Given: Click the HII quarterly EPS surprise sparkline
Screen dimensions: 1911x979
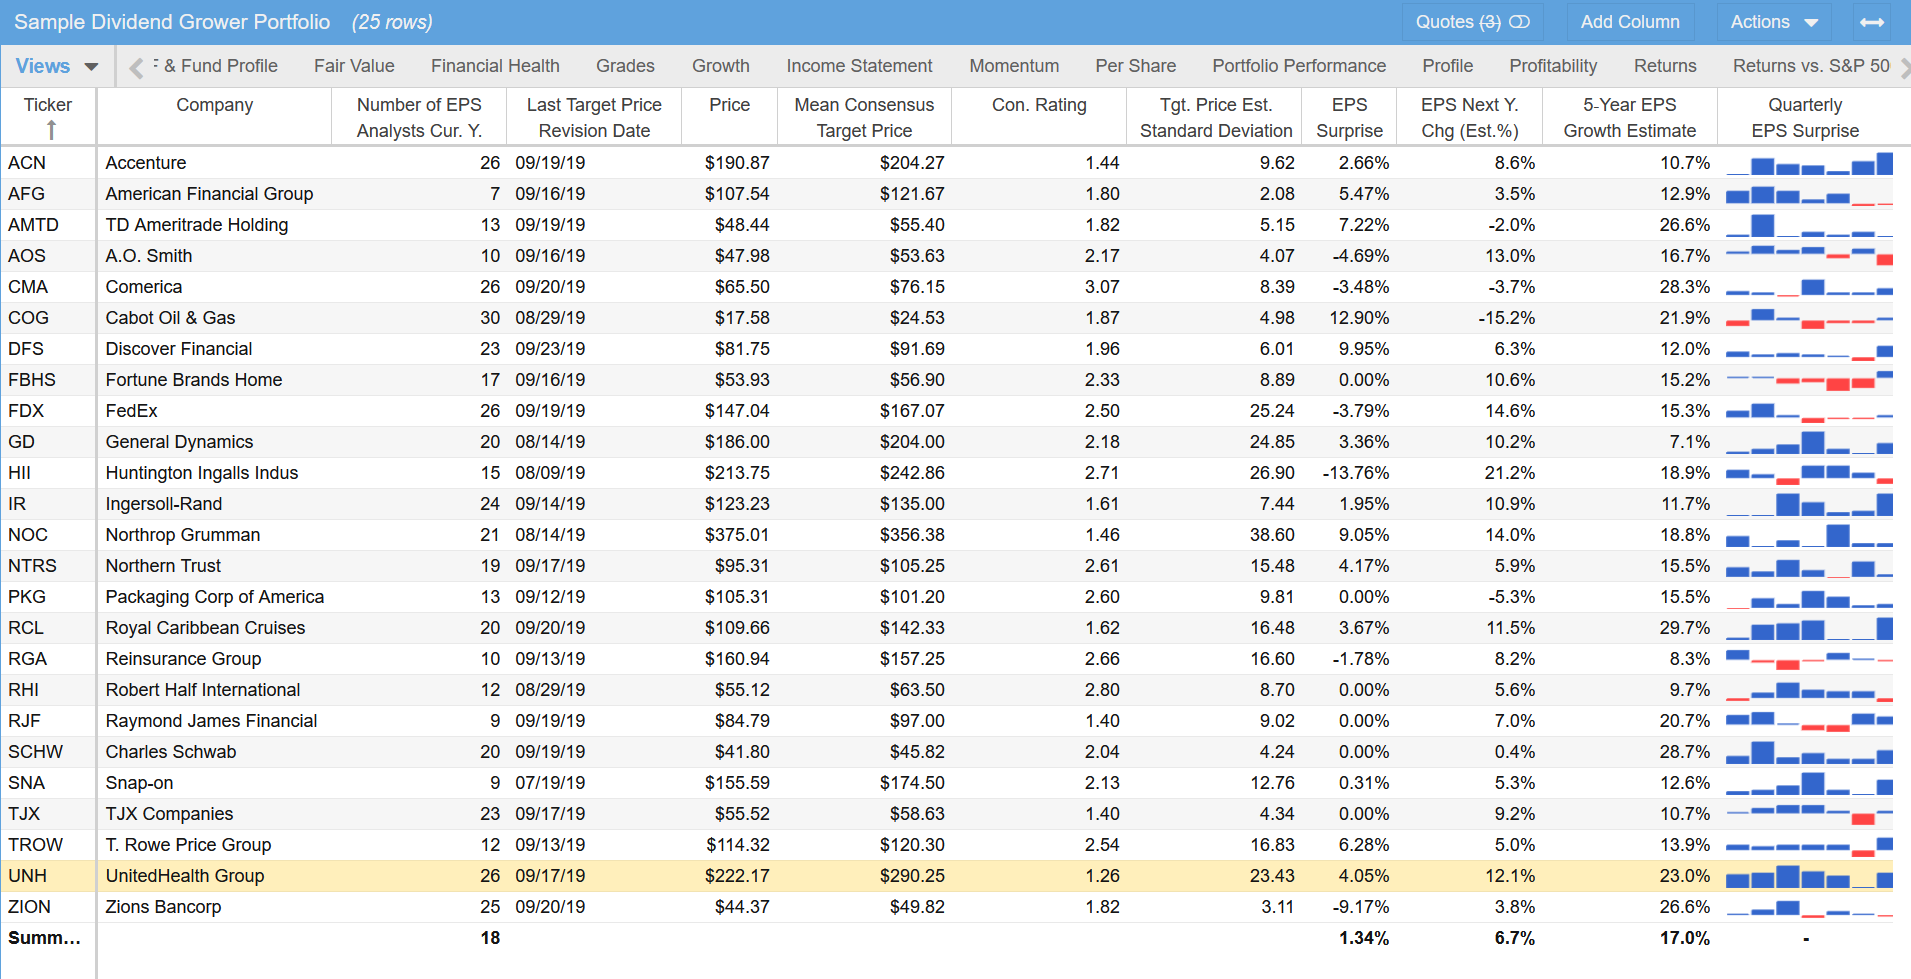Looking at the screenshot, I should [x=1809, y=473].
